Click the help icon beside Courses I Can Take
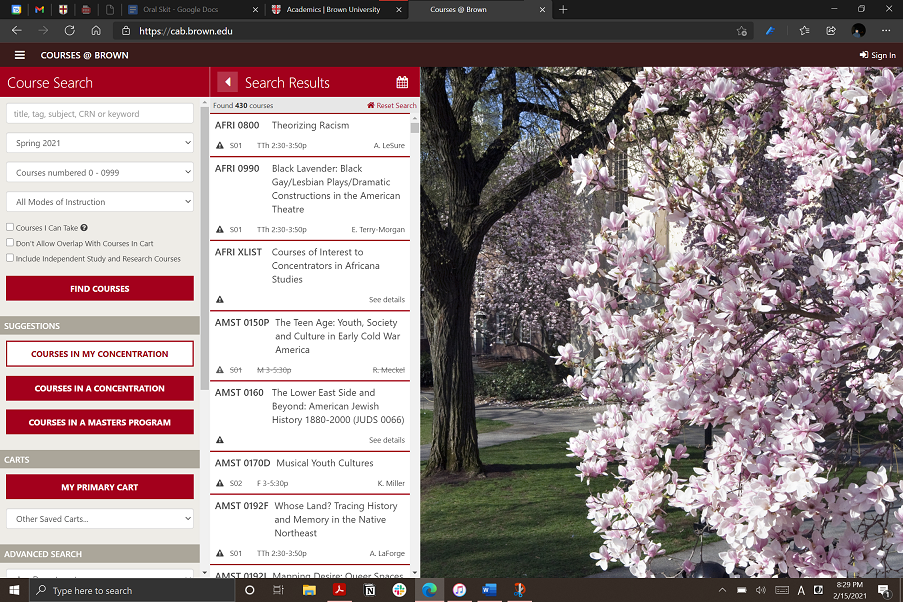The height and width of the screenshot is (602, 903). [84, 228]
